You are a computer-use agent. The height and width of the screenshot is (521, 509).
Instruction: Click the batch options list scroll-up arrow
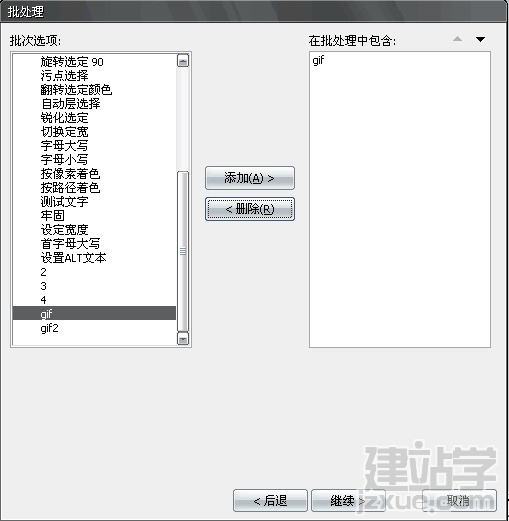183,61
